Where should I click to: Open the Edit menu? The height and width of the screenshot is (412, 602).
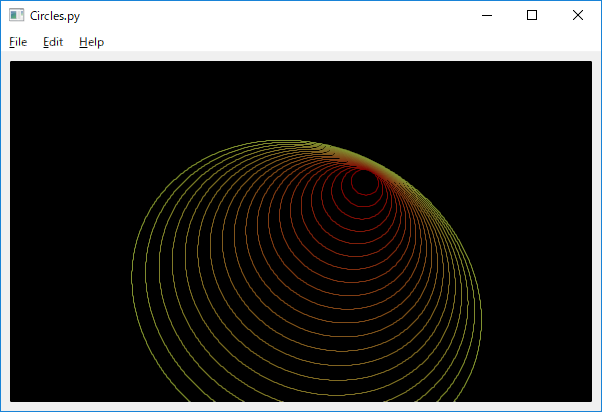click(x=53, y=42)
